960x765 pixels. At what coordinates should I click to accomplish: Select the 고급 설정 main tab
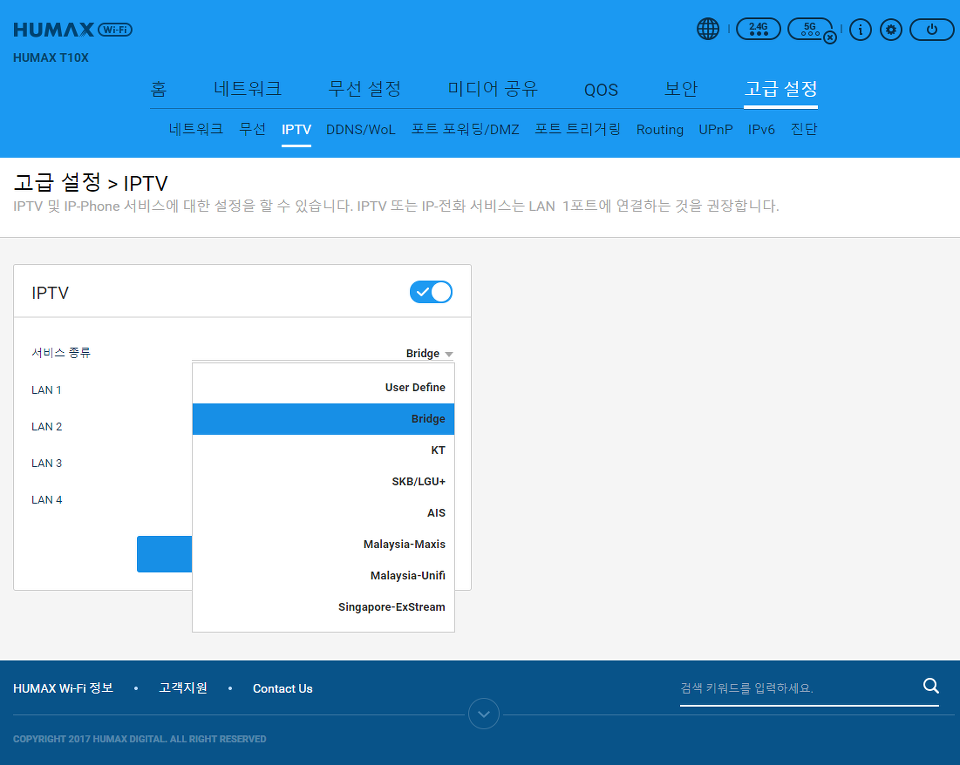click(x=781, y=89)
